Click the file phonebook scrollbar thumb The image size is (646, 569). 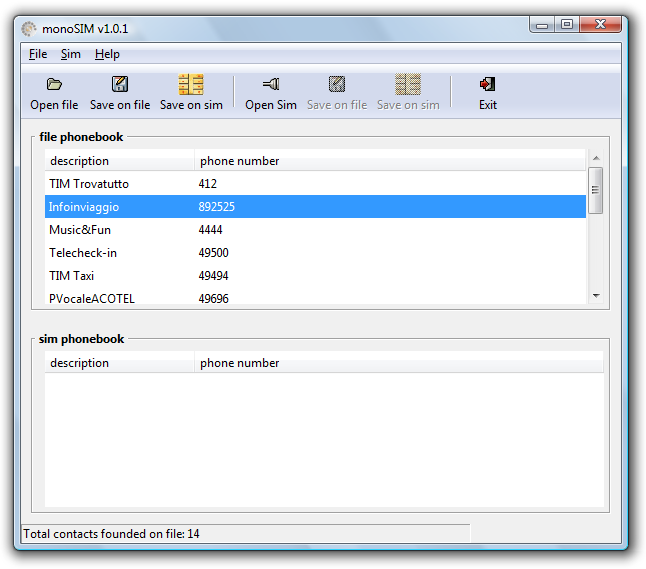point(596,190)
